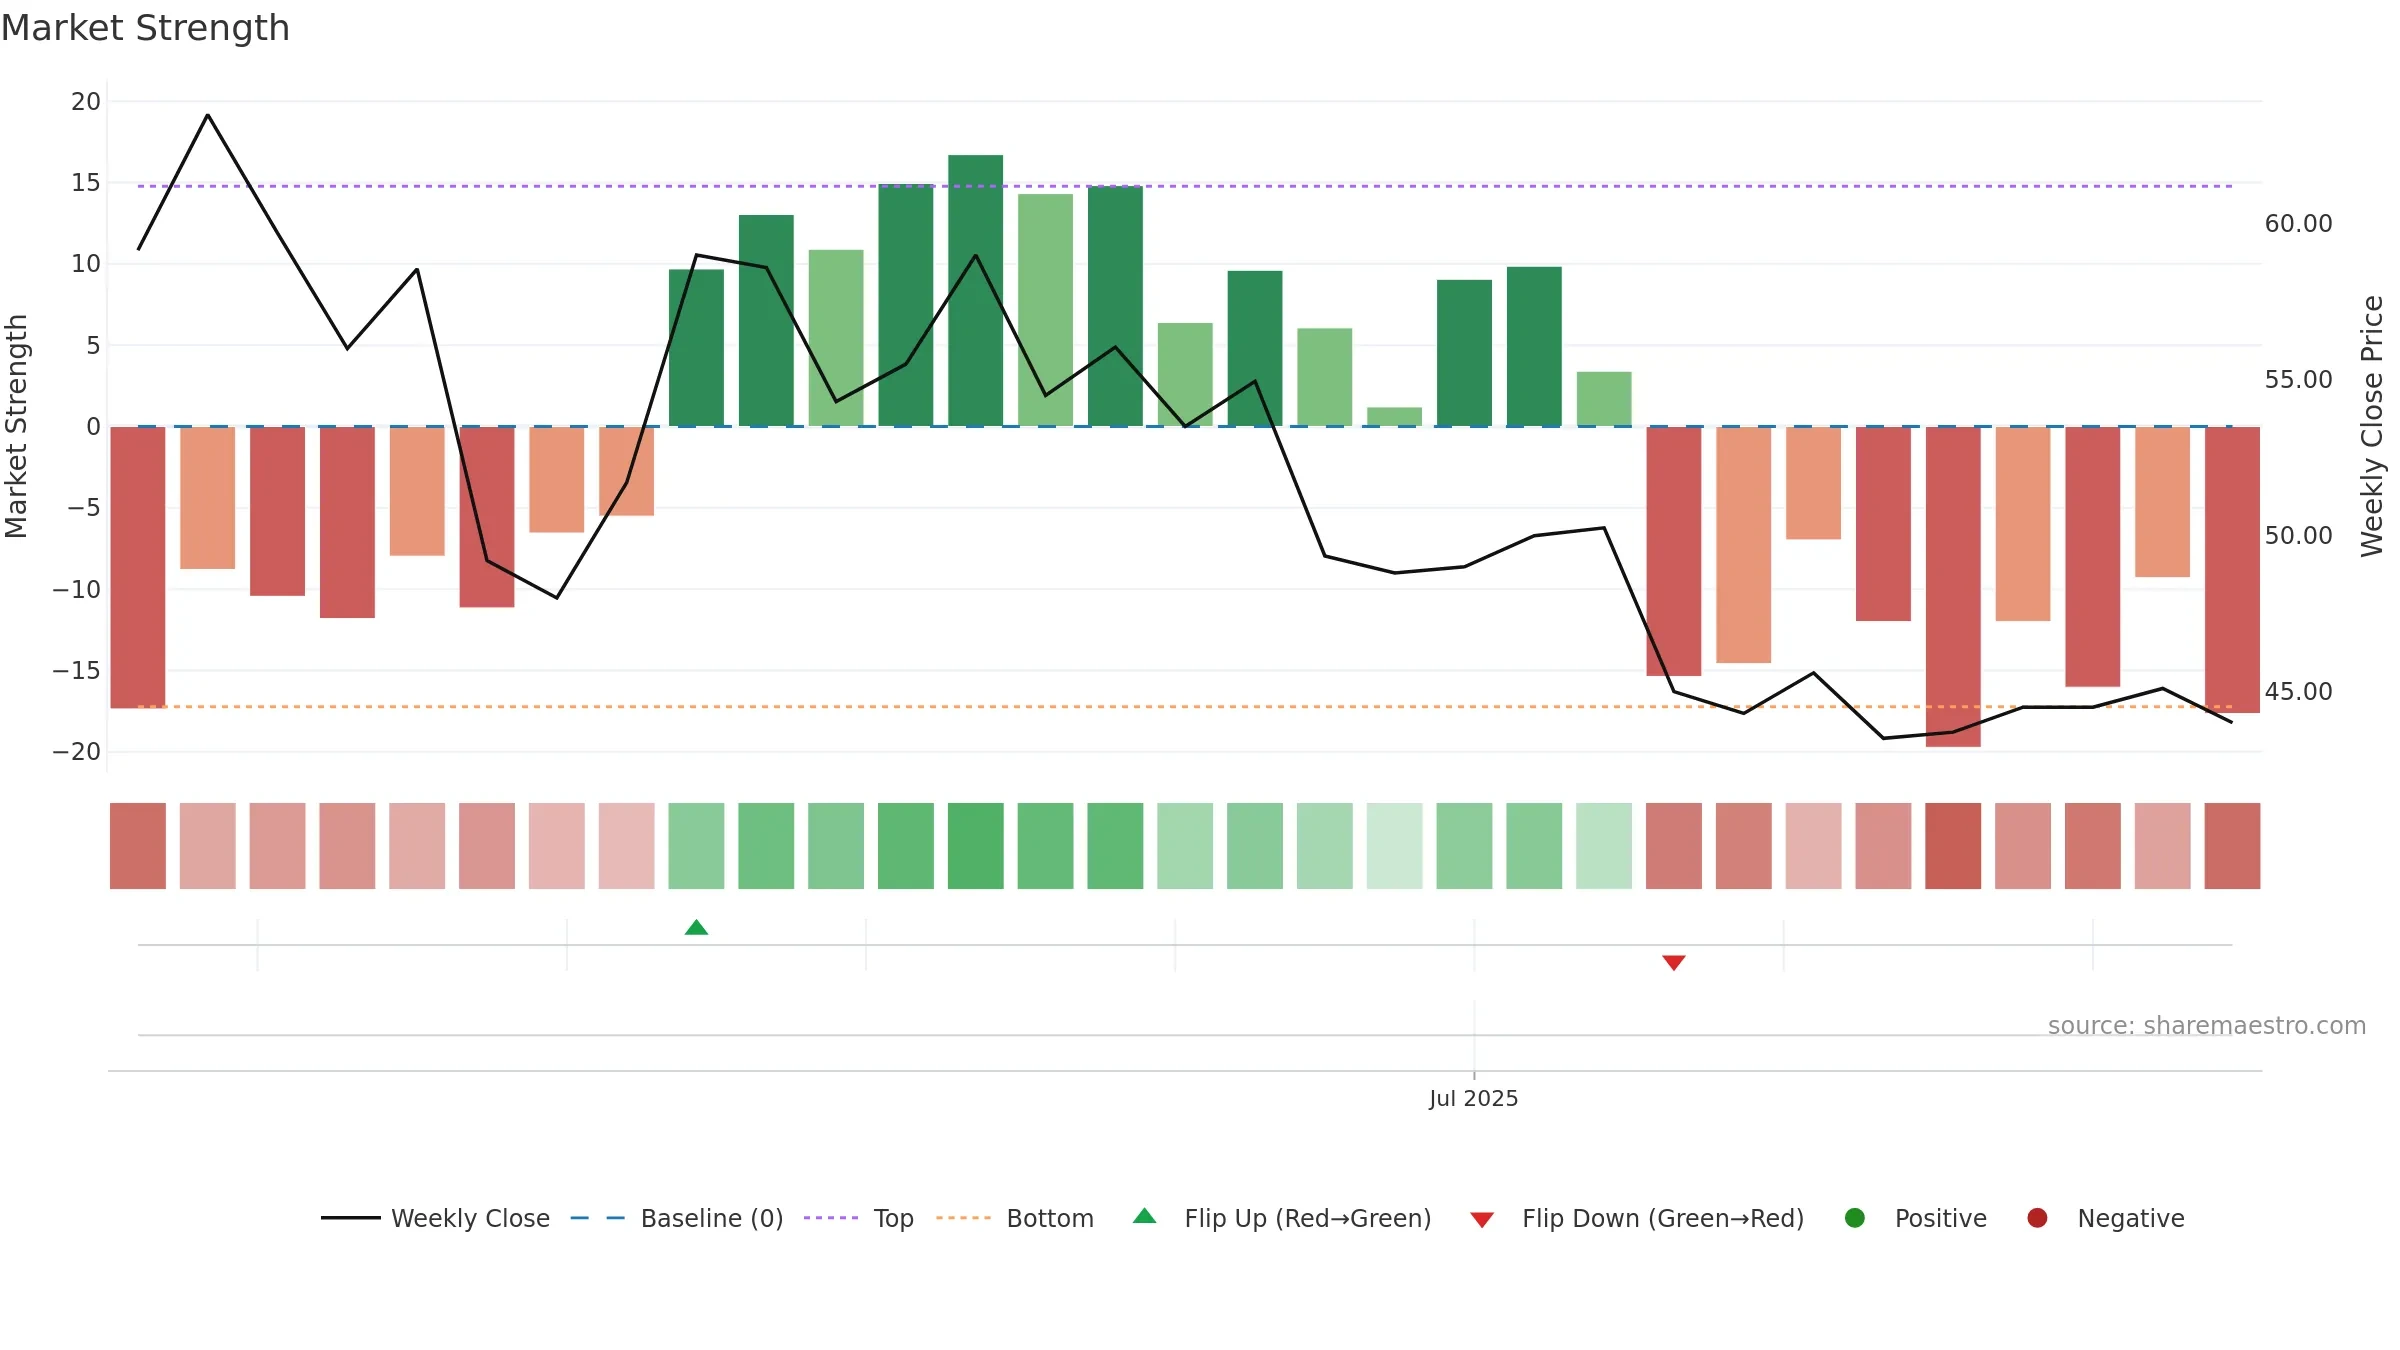2400x1350 pixels.
Task: Click the source: sharemaestro.com text
Action: point(2207,1026)
